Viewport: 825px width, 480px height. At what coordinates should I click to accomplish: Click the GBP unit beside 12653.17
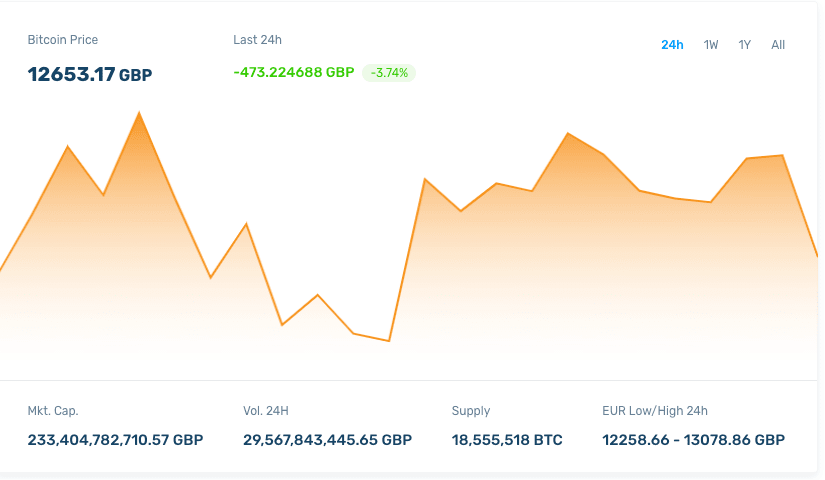pos(136,75)
